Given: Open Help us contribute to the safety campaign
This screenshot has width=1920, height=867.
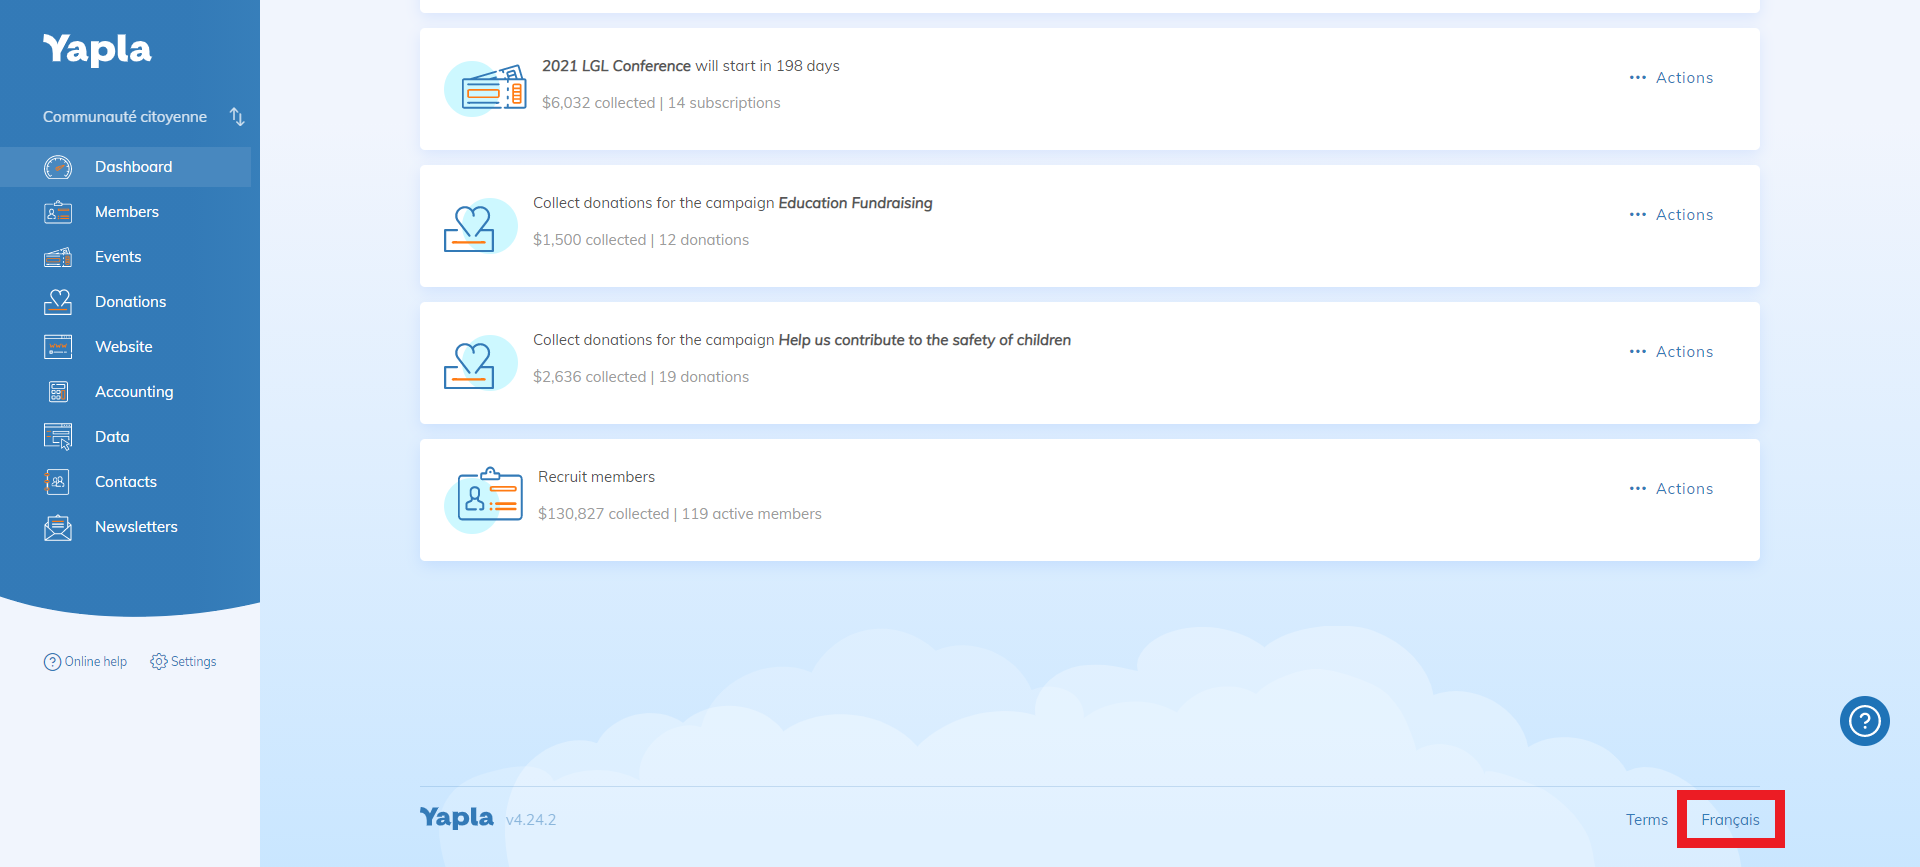Looking at the screenshot, I should click(924, 340).
